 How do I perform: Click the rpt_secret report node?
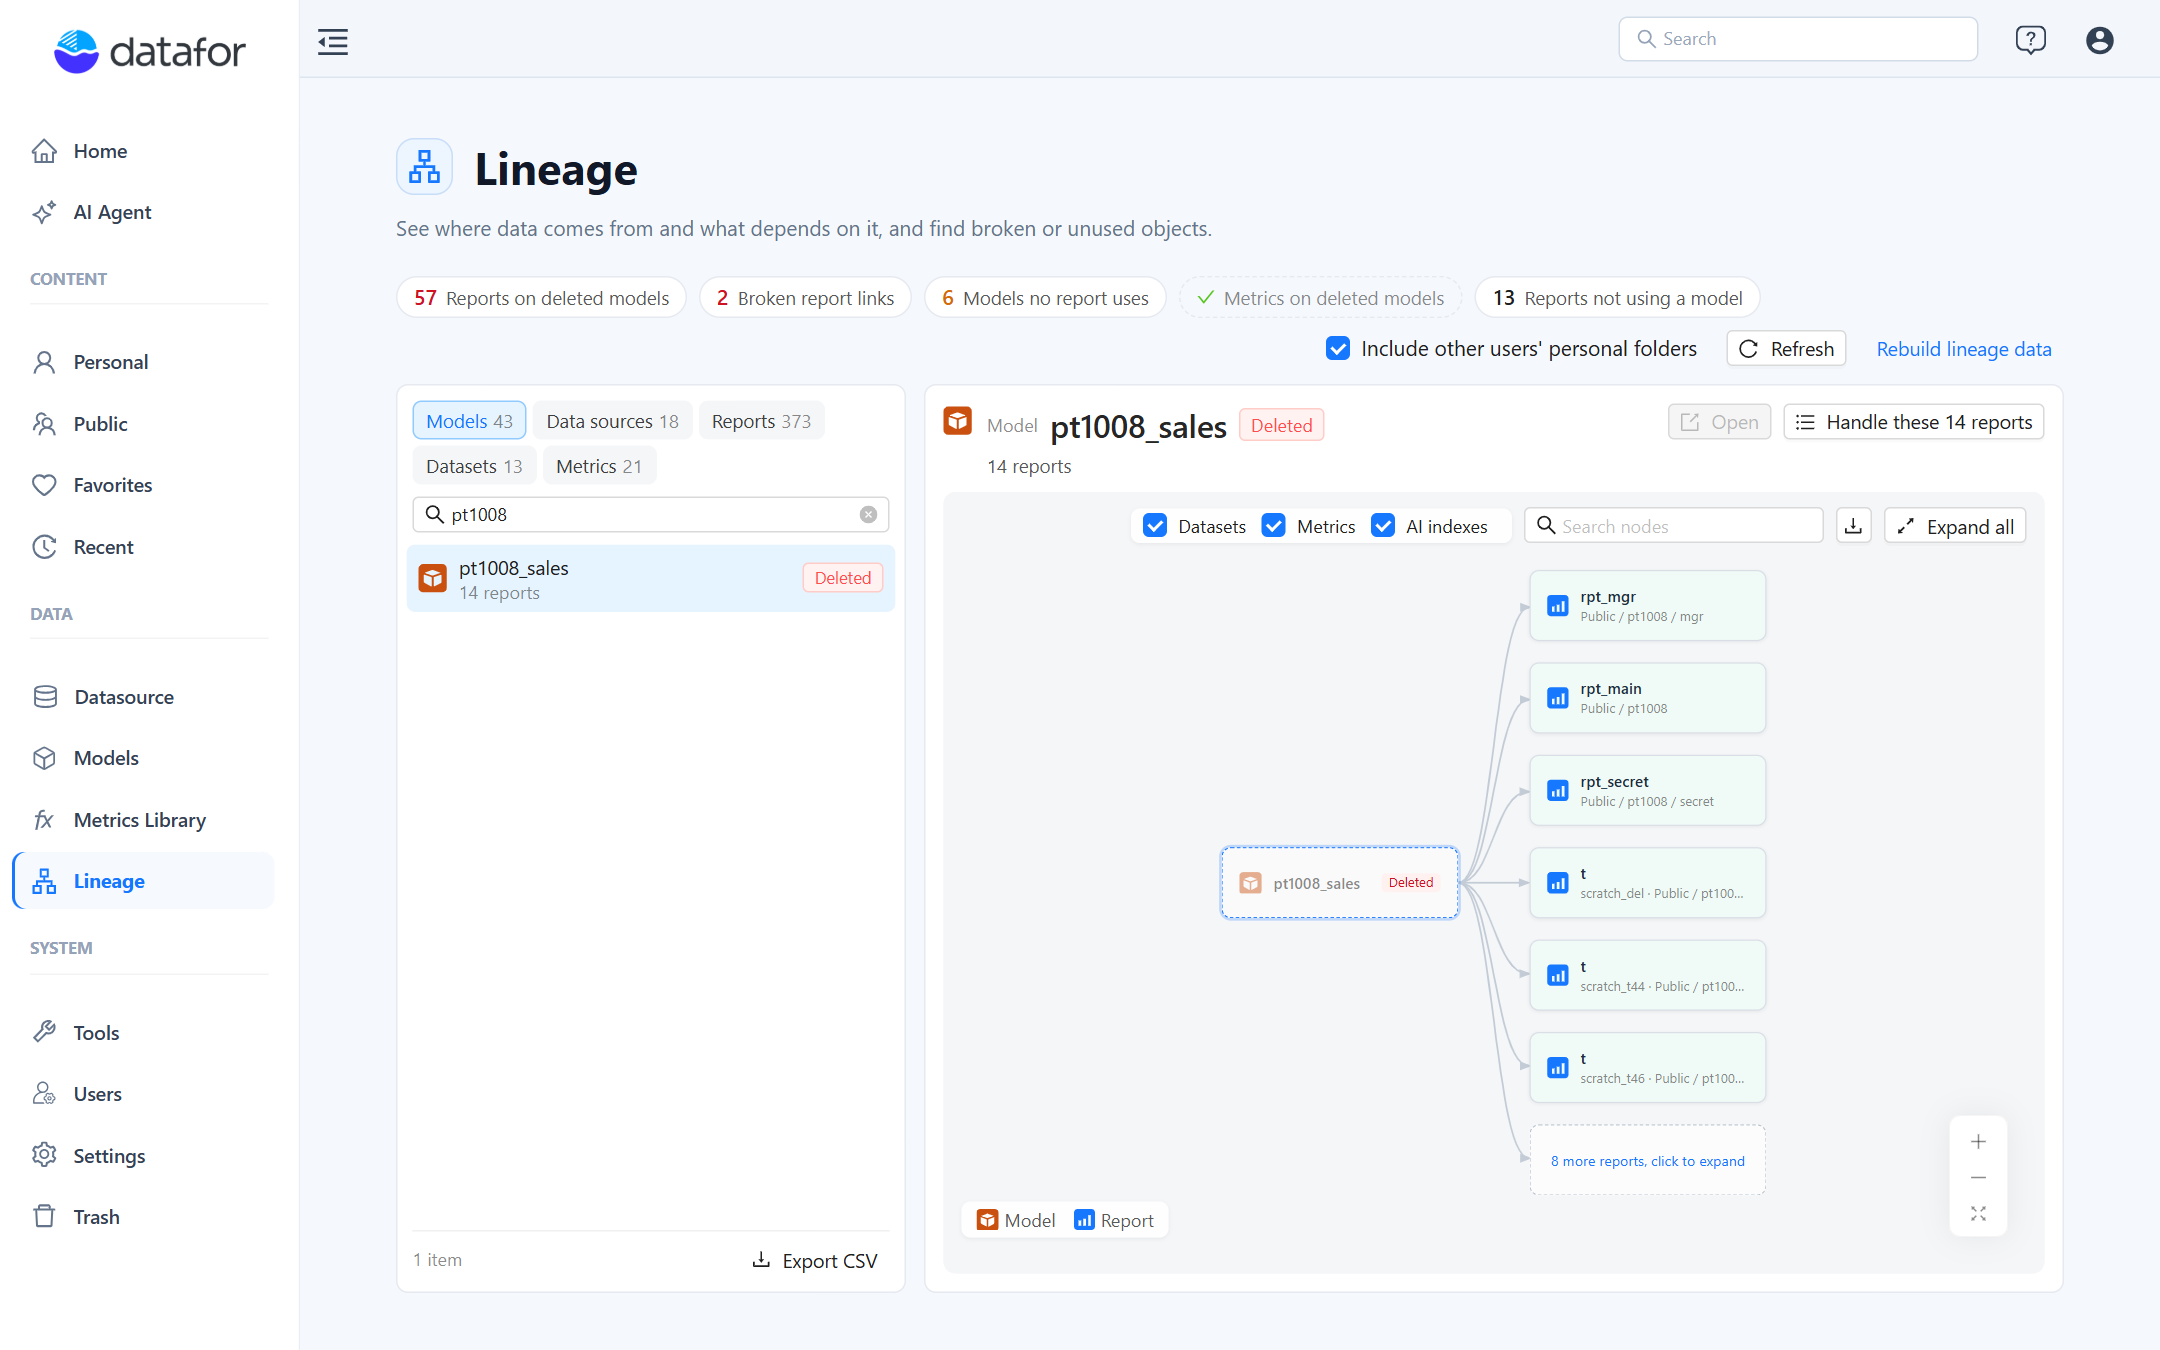click(1647, 791)
